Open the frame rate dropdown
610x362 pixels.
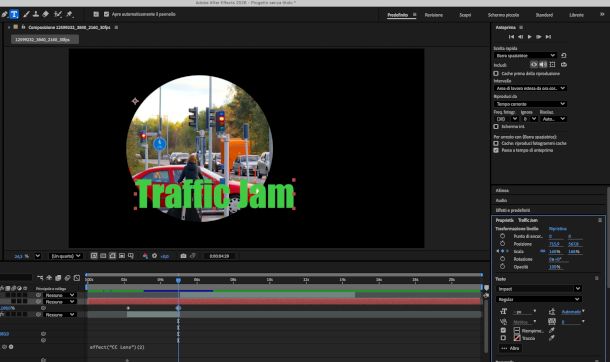pyautogui.click(x=507, y=119)
